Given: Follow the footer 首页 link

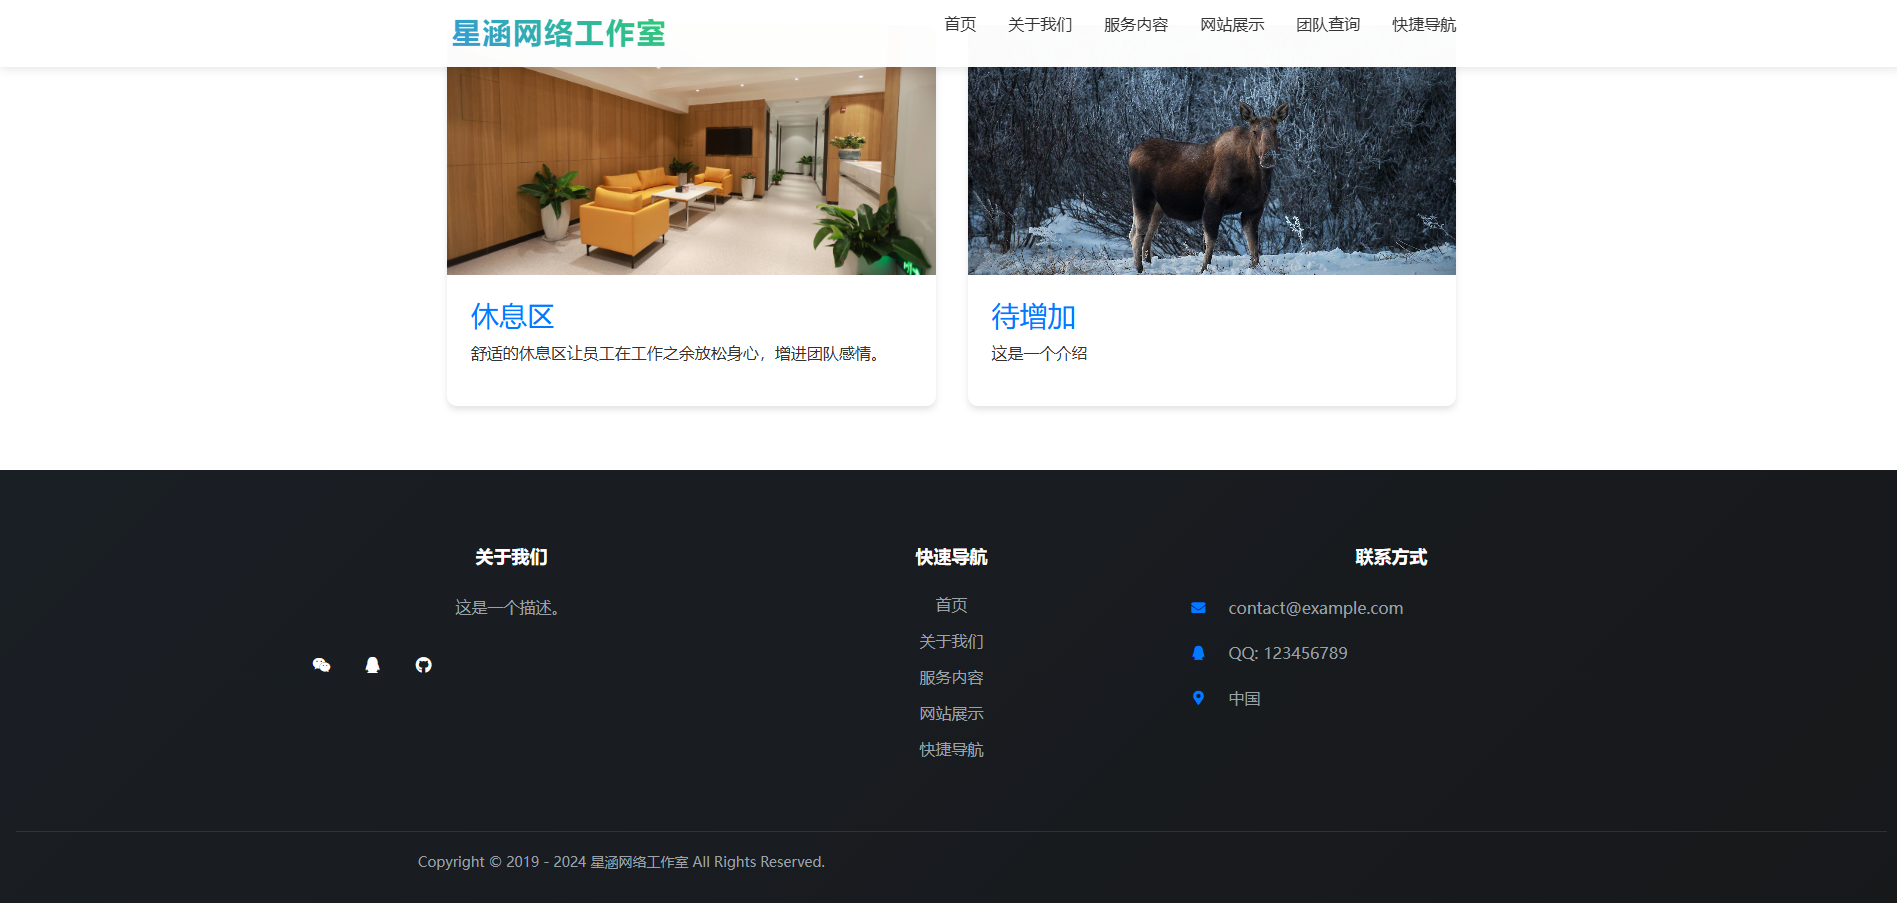Looking at the screenshot, I should pyautogui.click(x=951, y=605).
